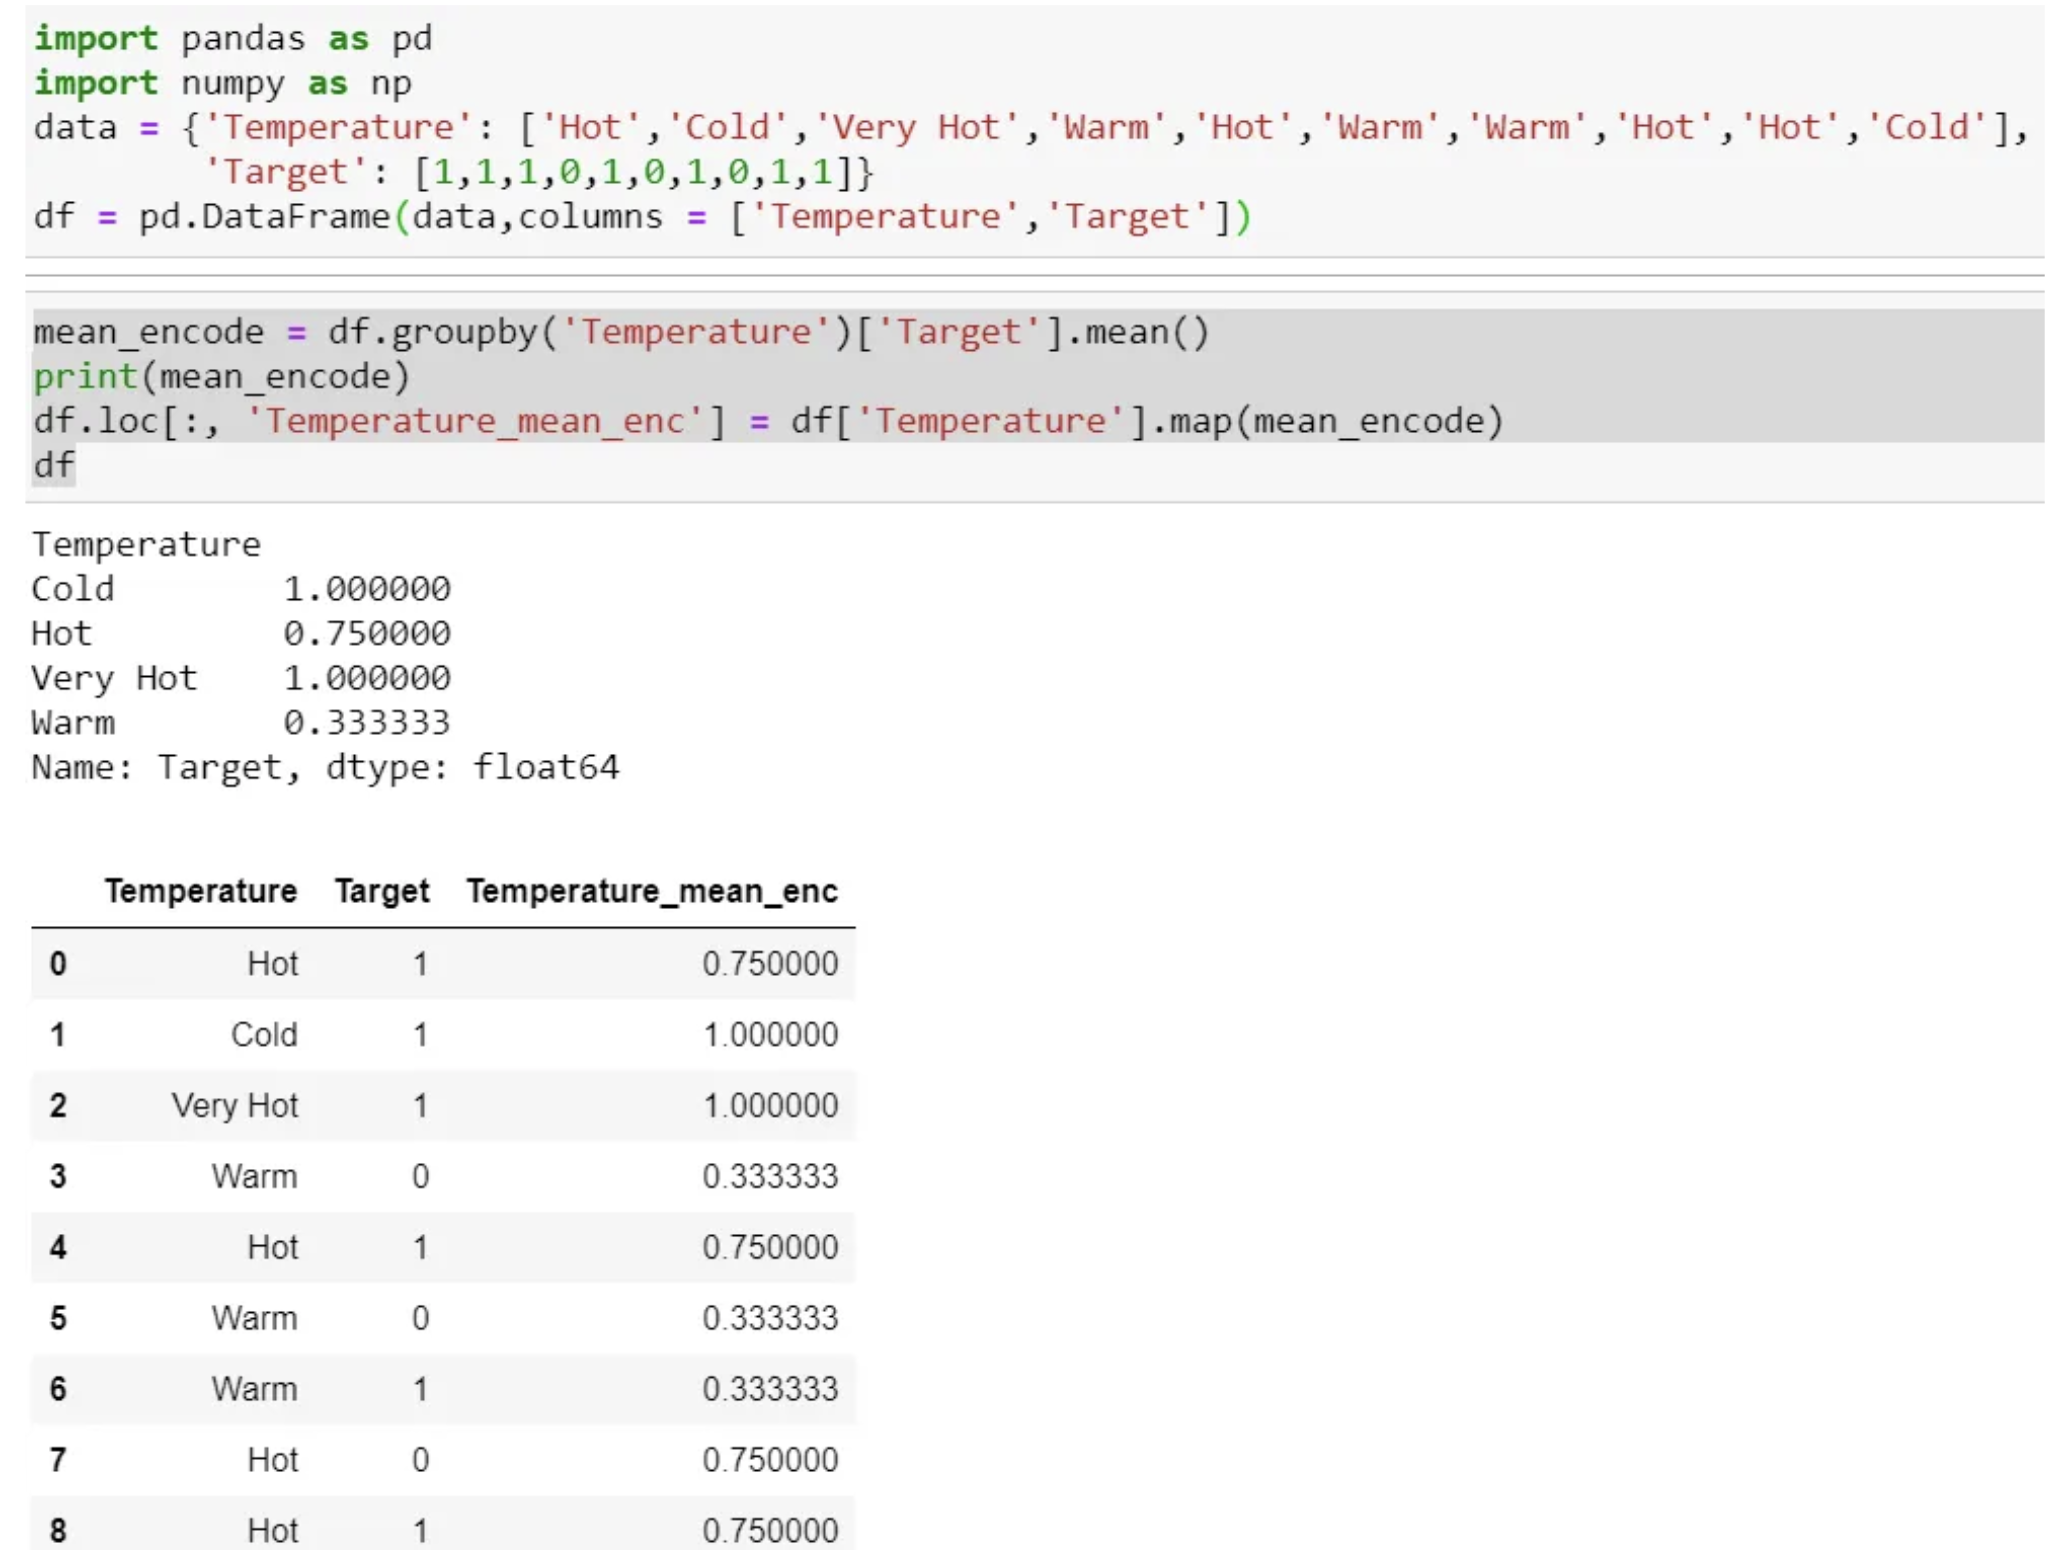Viewport: 2060px width, 1550px height.
Task: Click the Cold cell in row 1
Action: 264,1035
